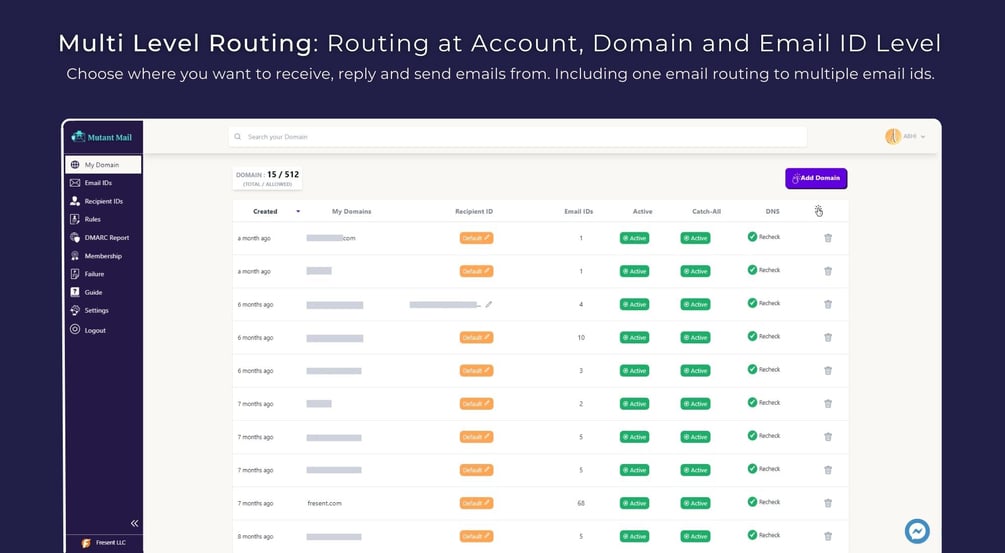The height and width of the screenshot is (553, 1005).
Task: Delete the domain with 3 email IDs
Action: (827, 370)
